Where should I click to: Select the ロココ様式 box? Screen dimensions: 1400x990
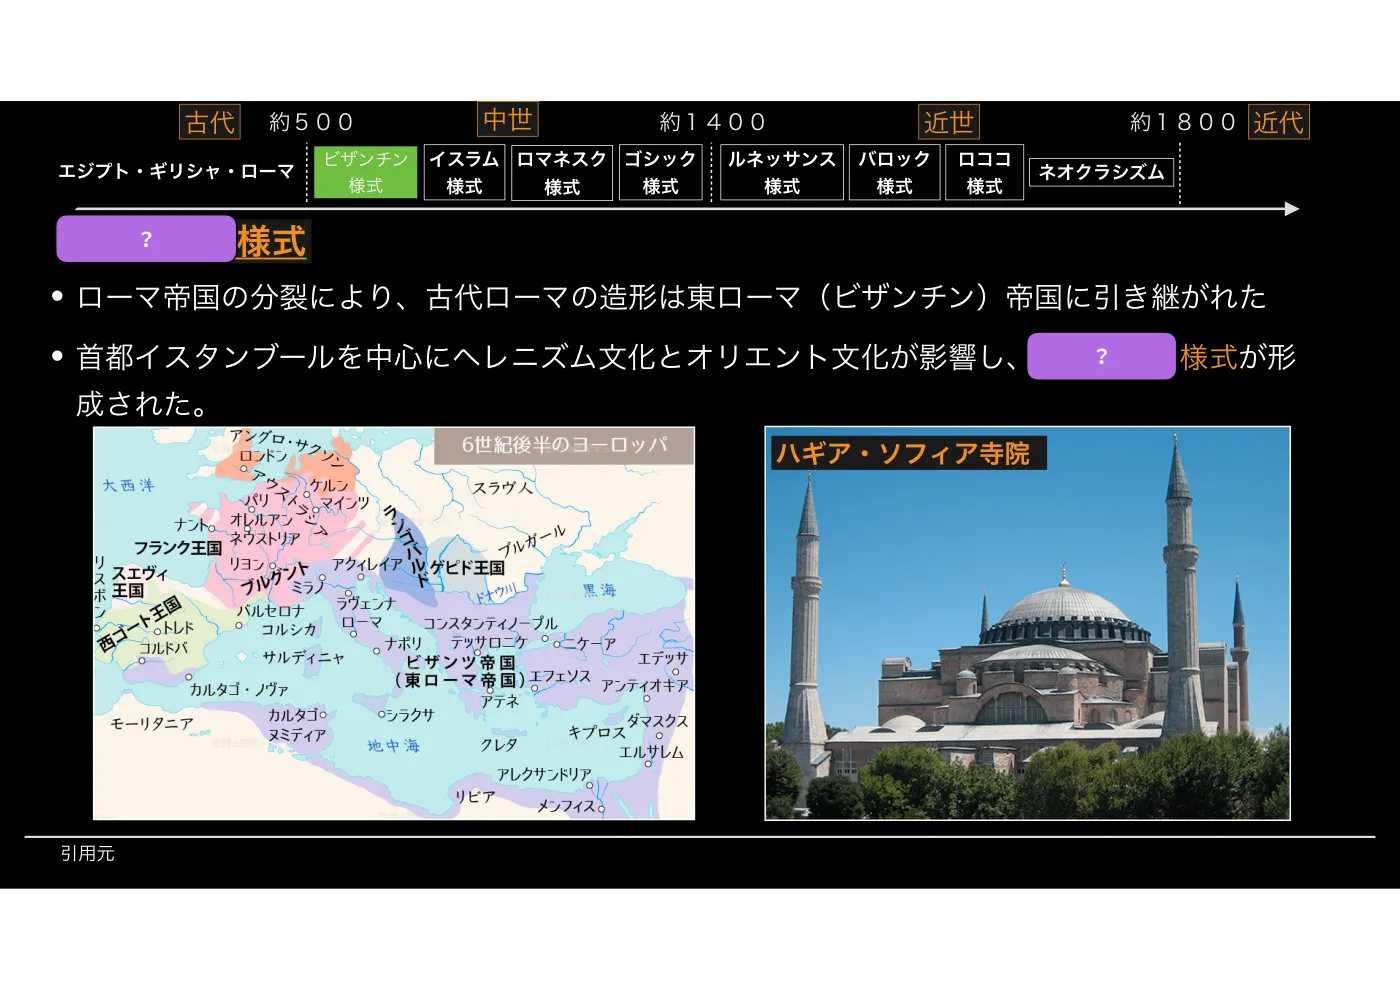coord(984,172)
